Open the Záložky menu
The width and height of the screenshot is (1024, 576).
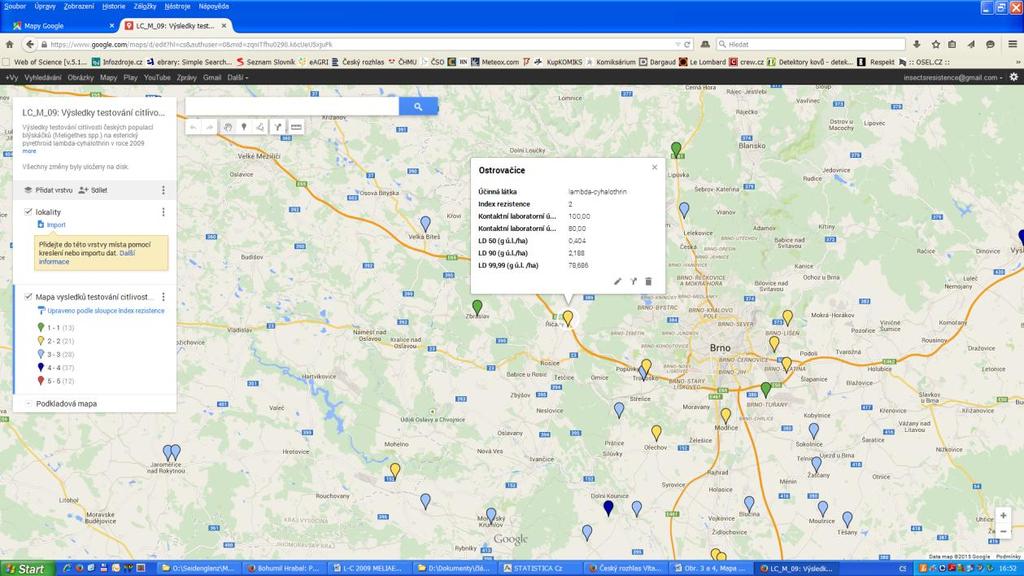[x=145, y=6]
